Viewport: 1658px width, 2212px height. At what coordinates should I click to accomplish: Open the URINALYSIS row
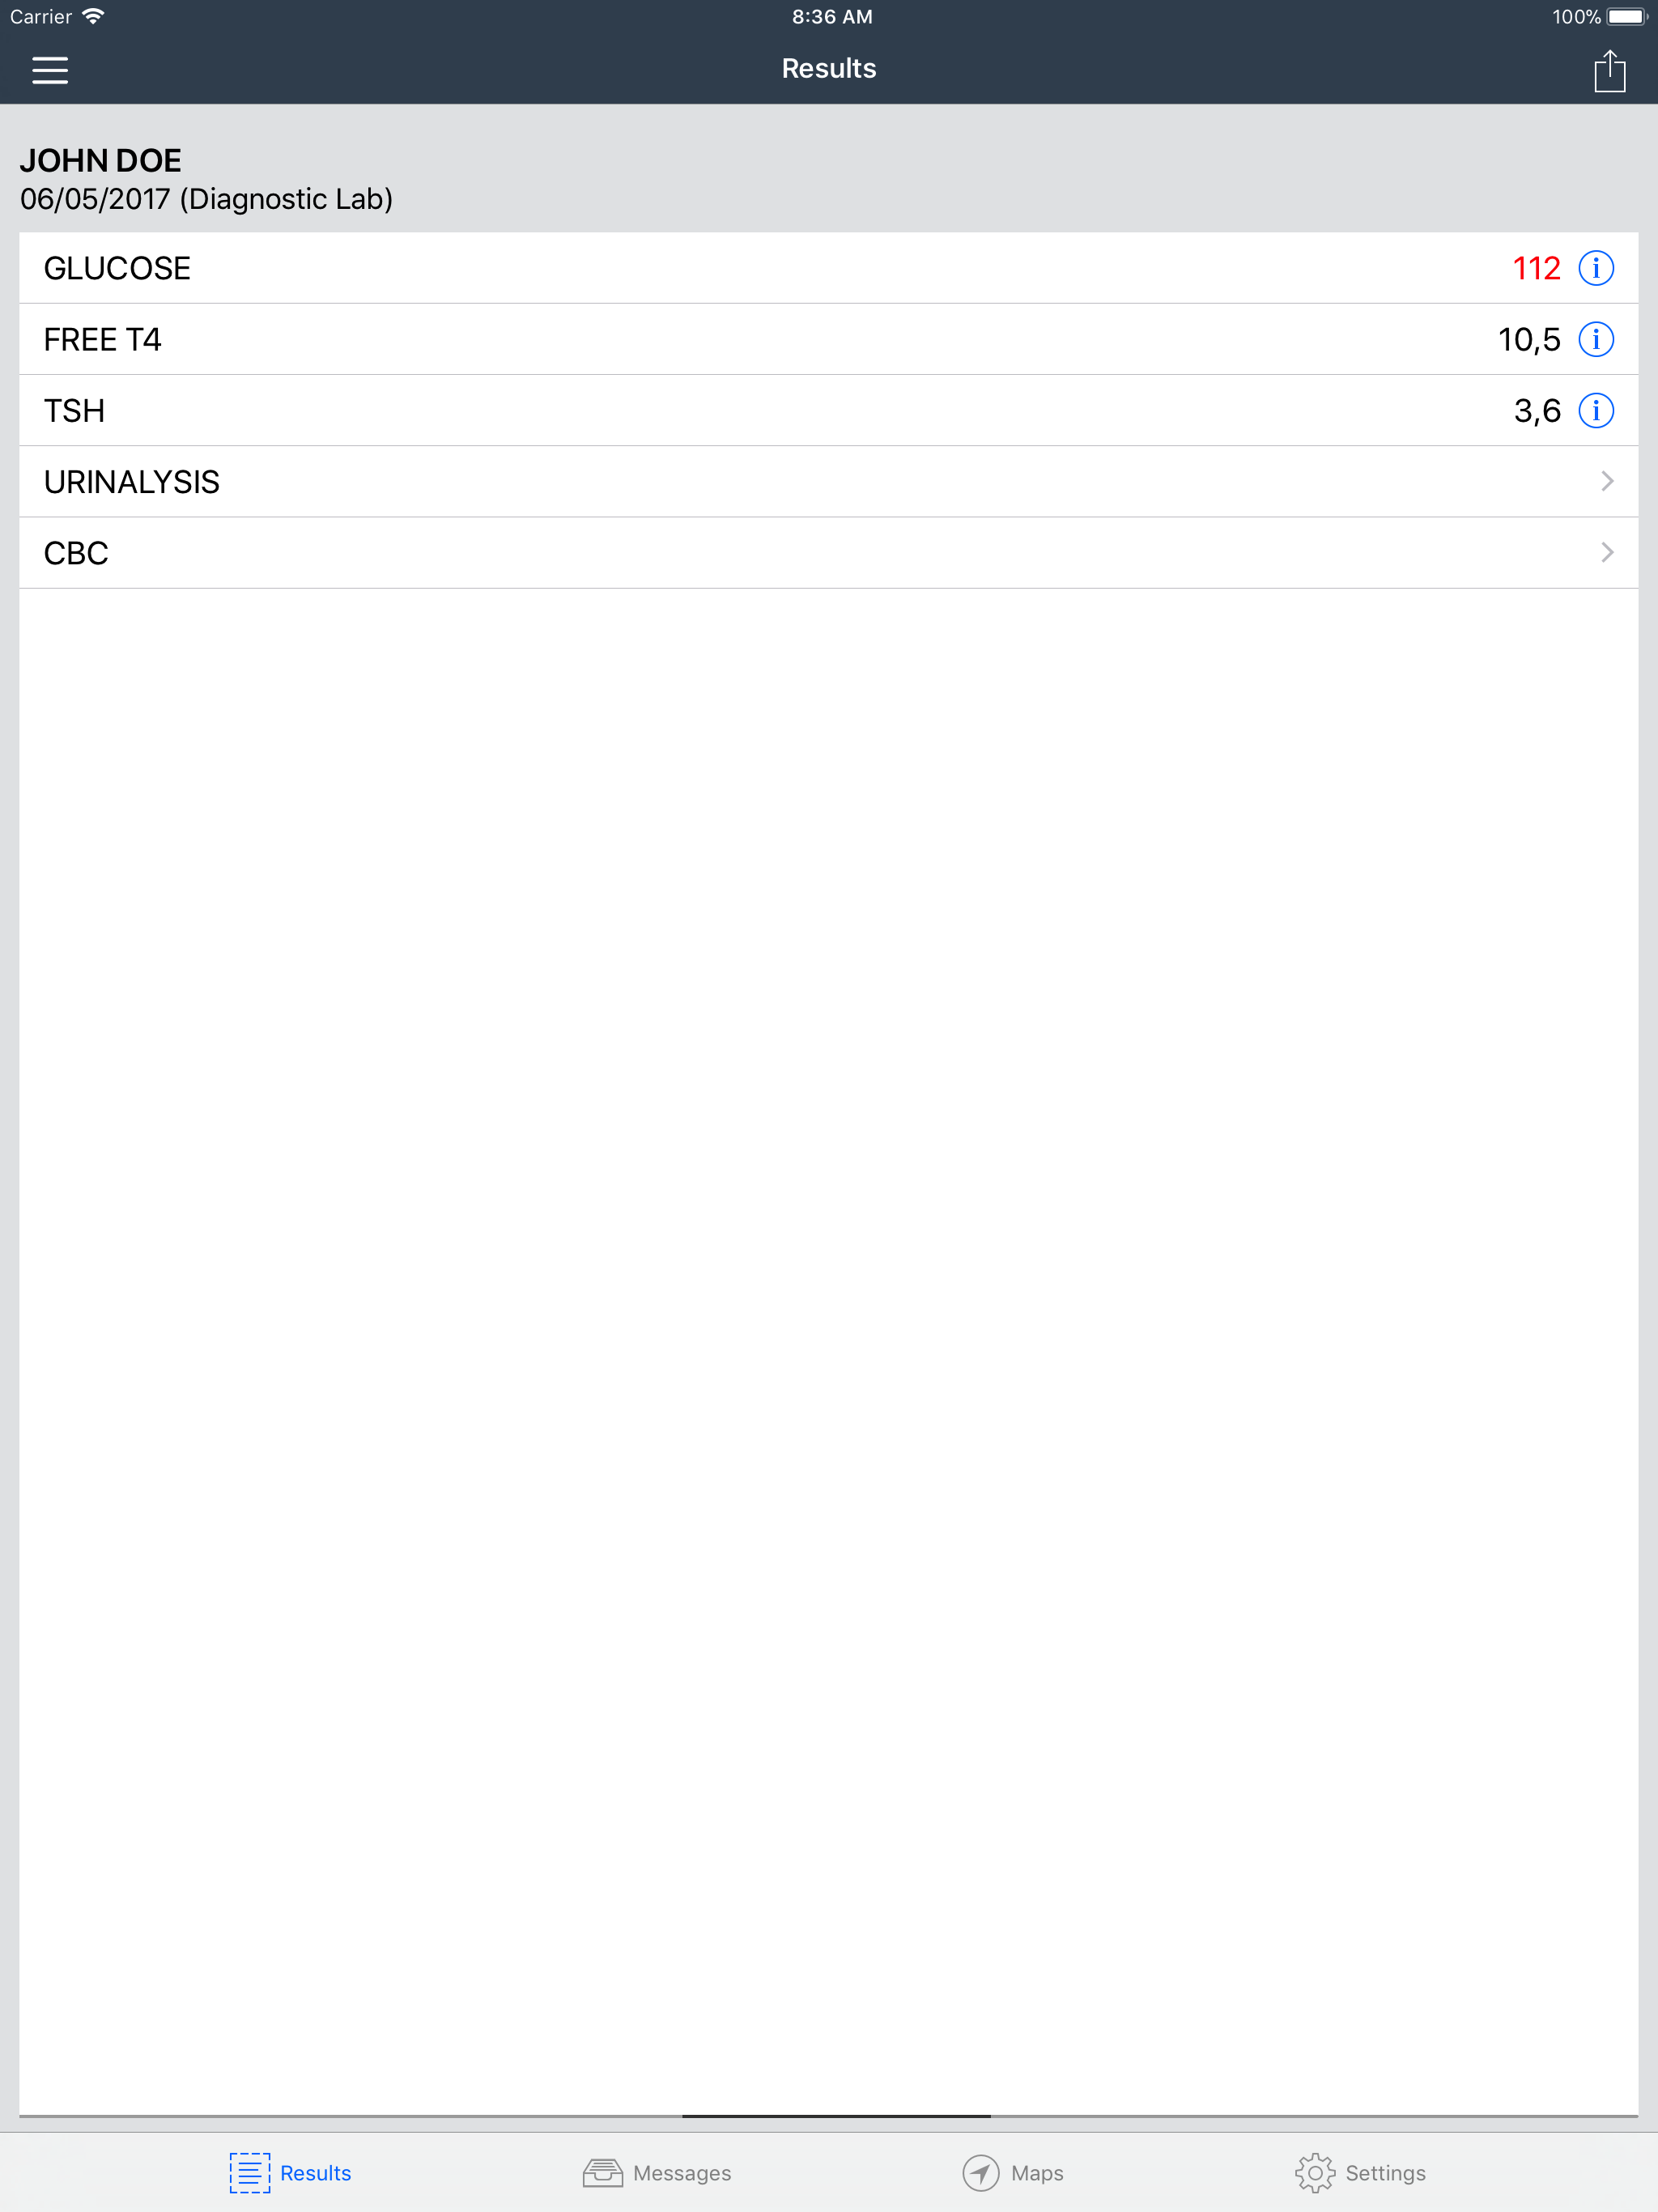(x=828, y=481)
